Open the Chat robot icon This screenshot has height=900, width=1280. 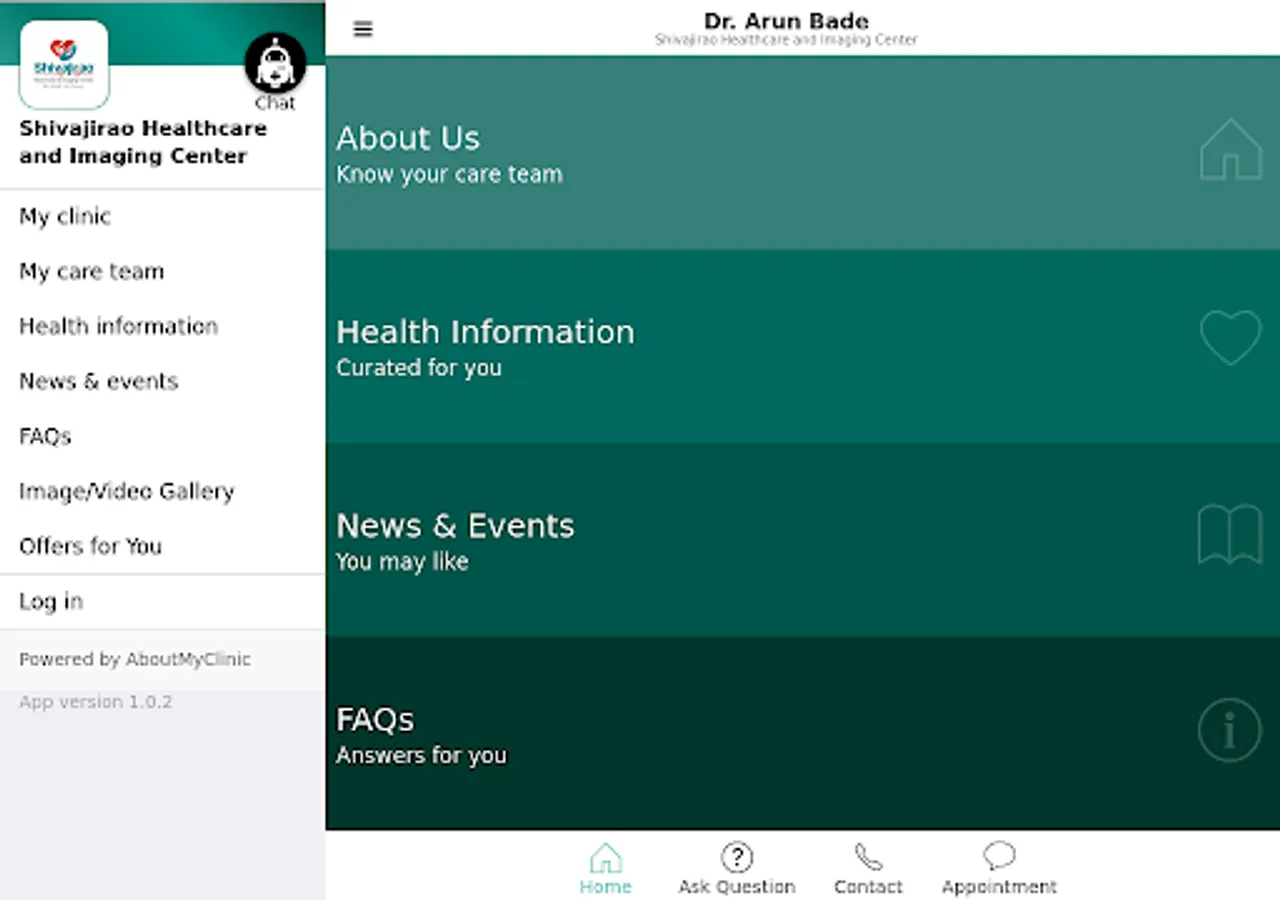tap(275, 64)
